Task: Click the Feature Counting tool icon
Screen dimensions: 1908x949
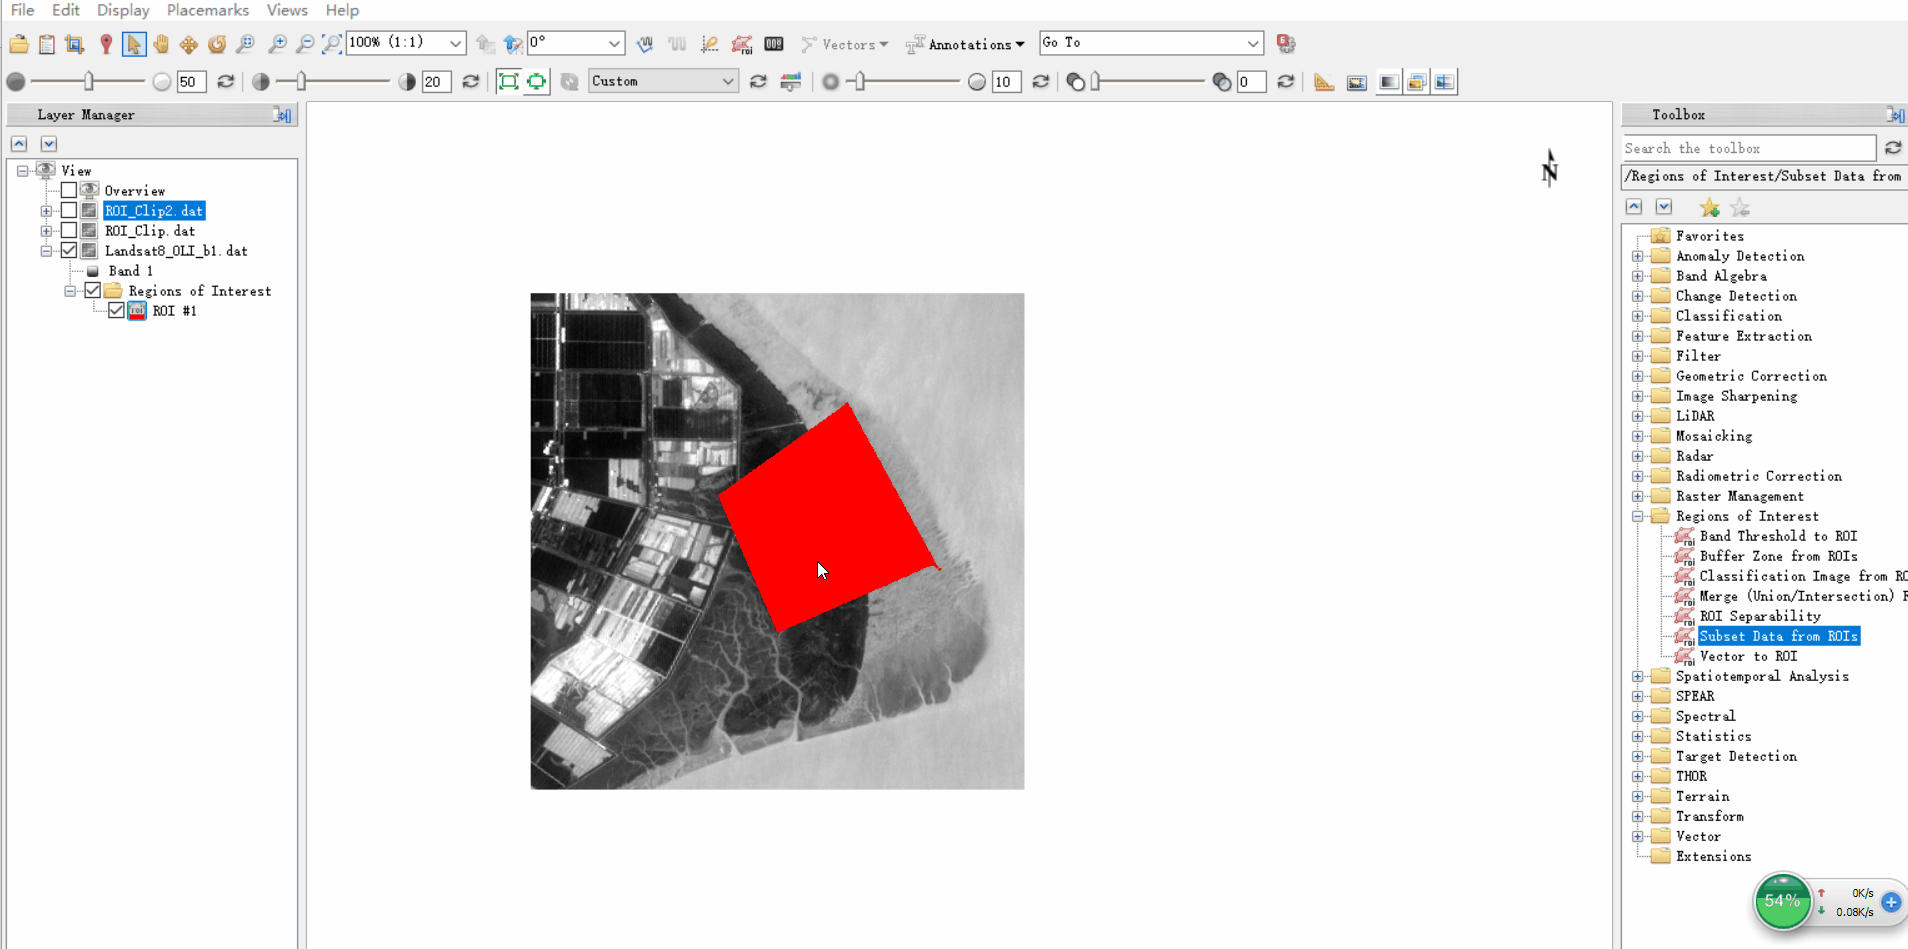Action: pyautogui.click(x=774, y=44)
